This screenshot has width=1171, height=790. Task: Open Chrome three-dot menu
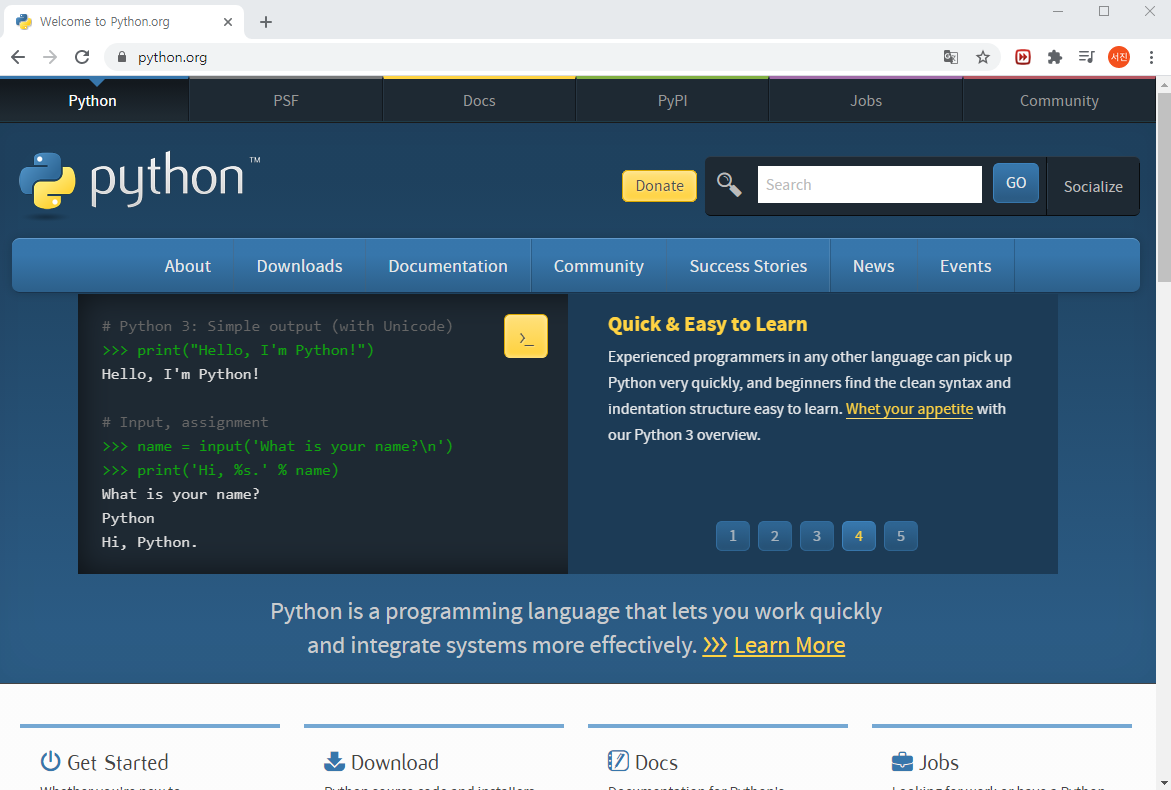pyautogui.click(x=1152, y=57)
